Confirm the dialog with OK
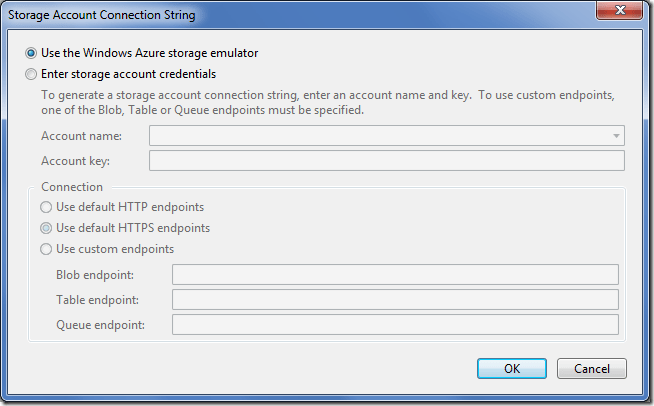Image resolution: width=654 pixels, height=406 pixels. (512, 368)
